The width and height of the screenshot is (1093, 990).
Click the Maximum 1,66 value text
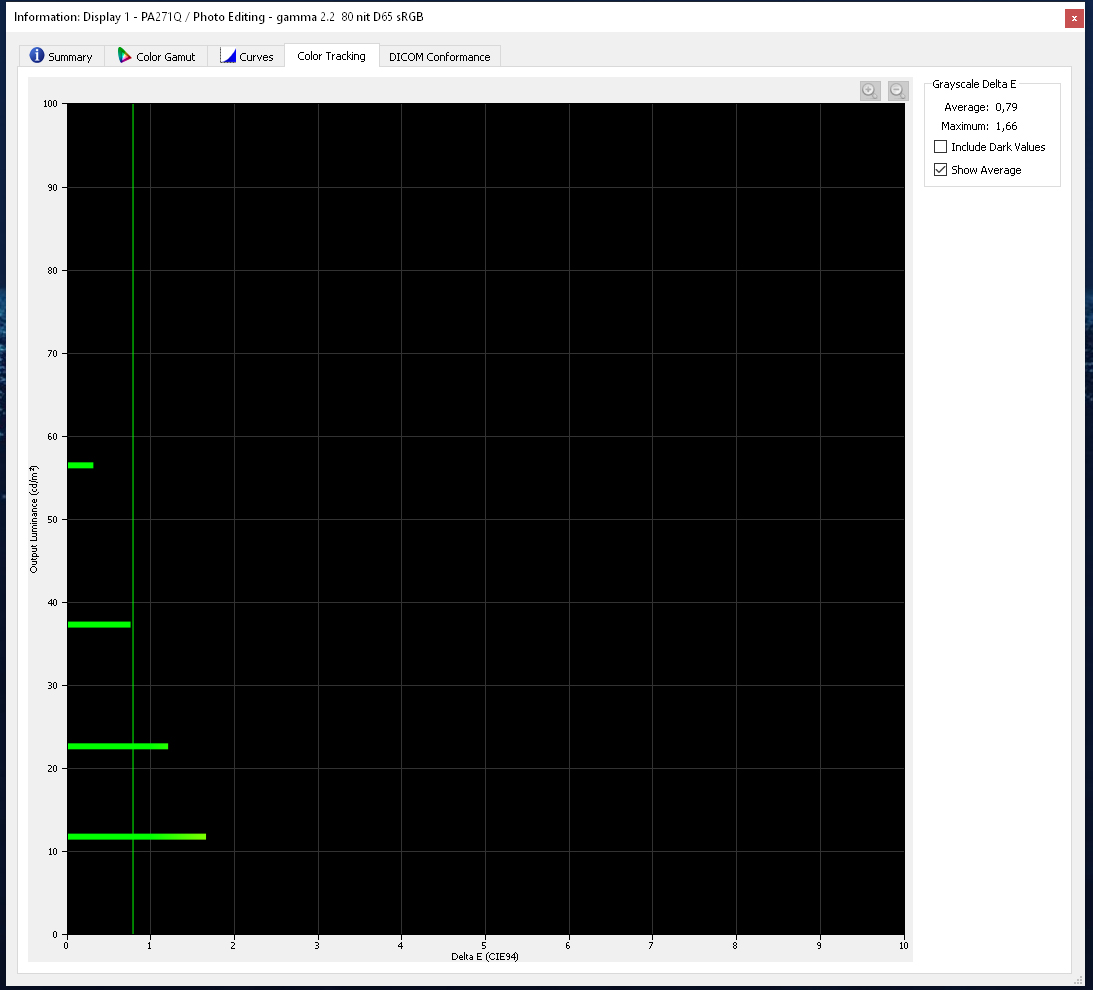1007,126
